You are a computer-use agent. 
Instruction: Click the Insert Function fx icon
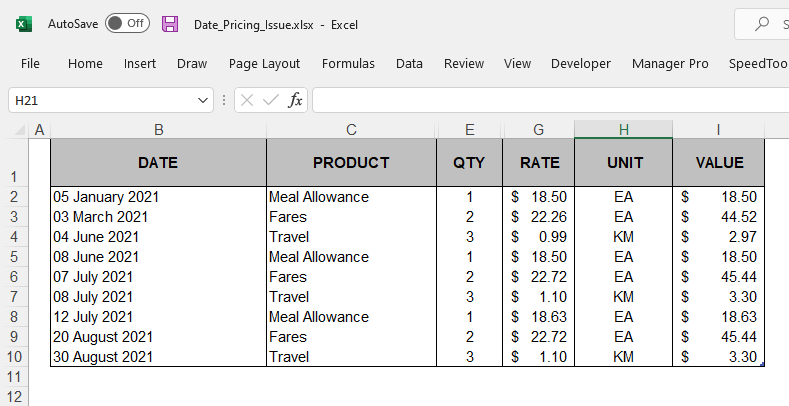(x=295, y=100)
